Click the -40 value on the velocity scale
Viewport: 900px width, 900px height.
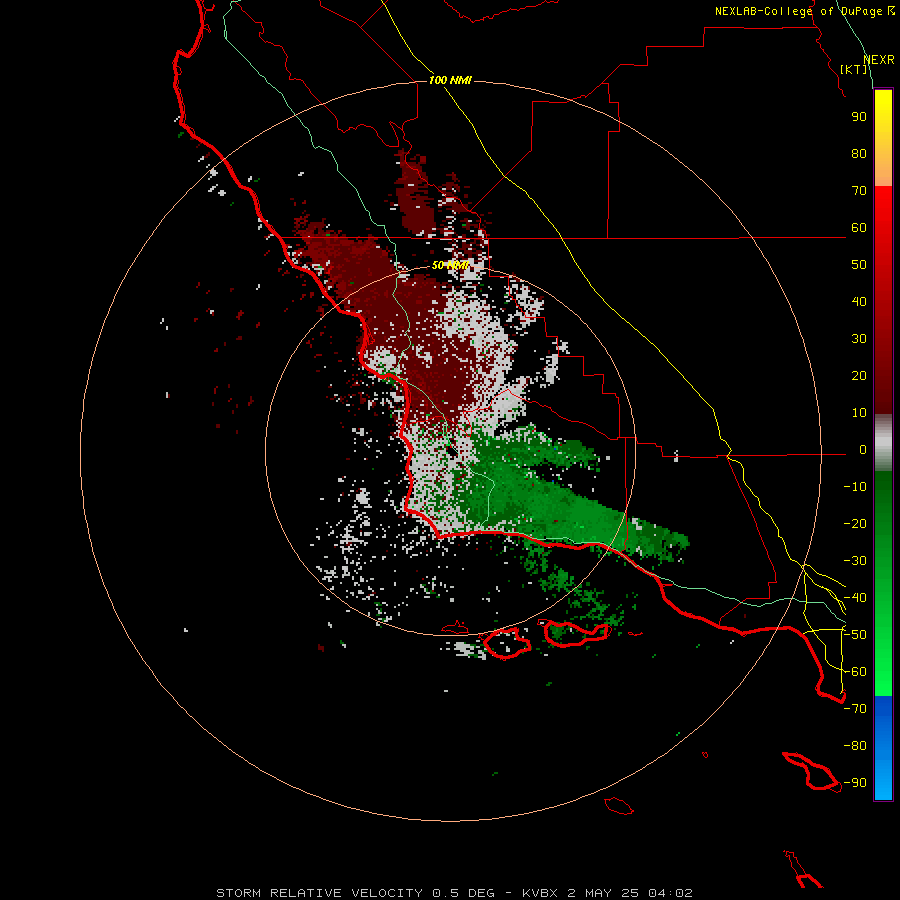pos(855,598)
